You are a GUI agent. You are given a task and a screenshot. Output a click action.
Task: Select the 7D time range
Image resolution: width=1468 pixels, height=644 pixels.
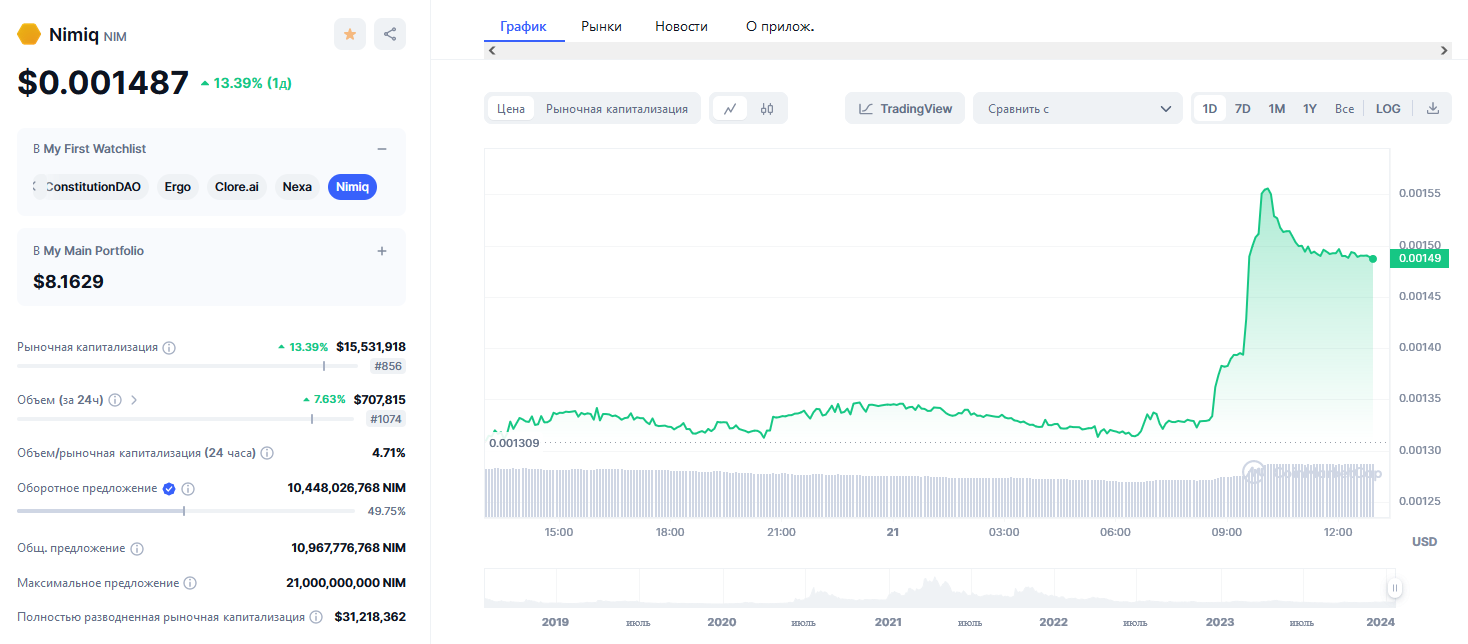1242,108
